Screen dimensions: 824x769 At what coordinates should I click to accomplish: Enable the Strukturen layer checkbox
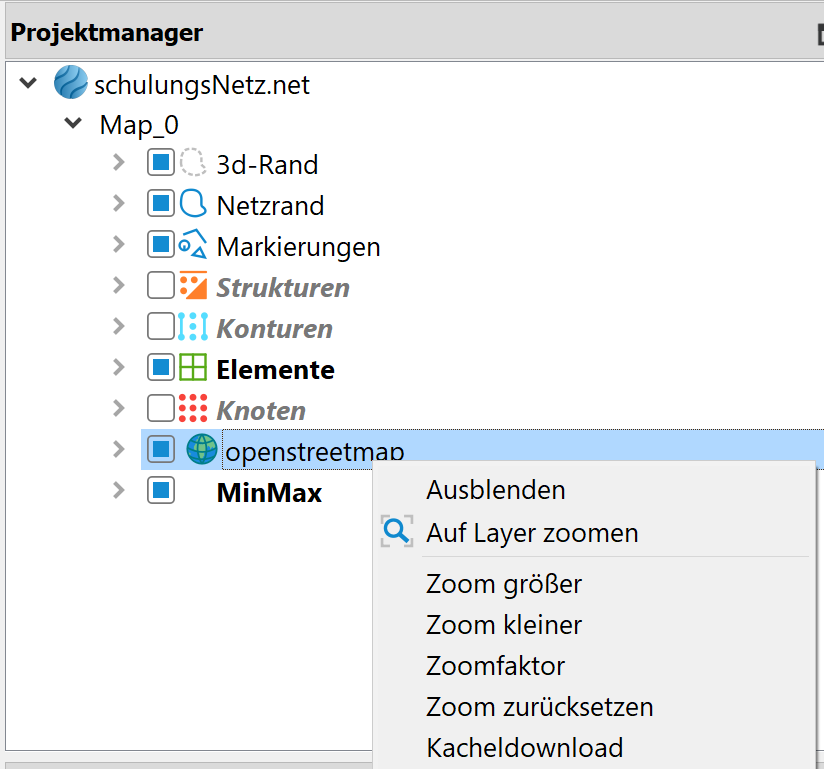pos(160,286)
